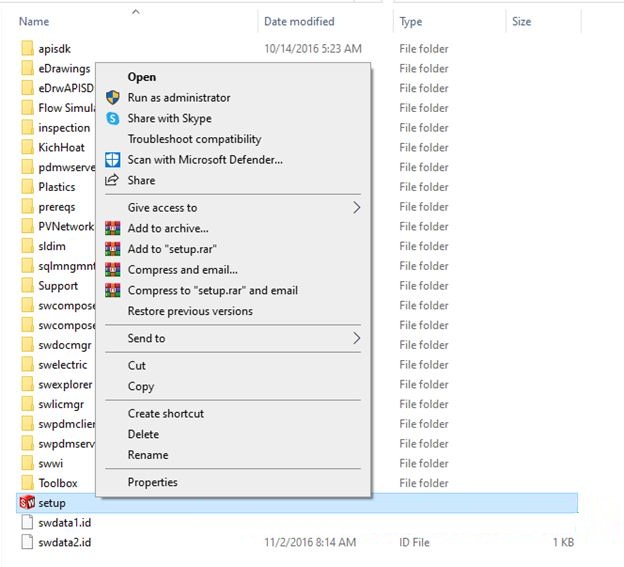Click the apisdk date 10/14/2016 5:23 AM
624x567 pixels.
[x=313, y=49]
